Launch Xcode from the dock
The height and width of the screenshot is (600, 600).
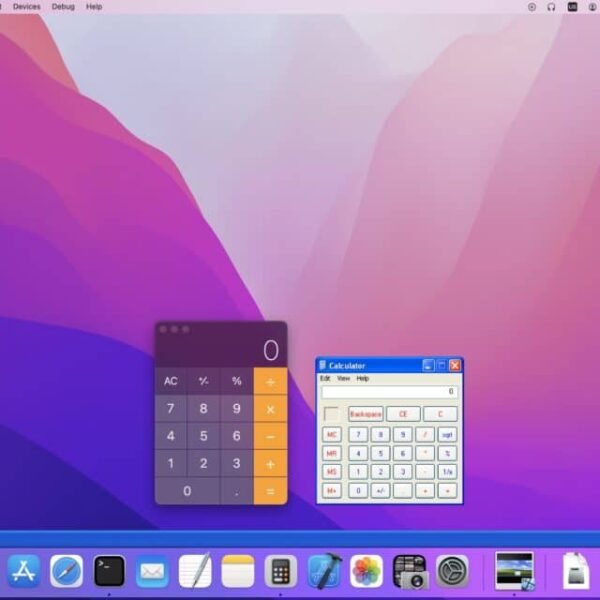[x=324, y=571]
